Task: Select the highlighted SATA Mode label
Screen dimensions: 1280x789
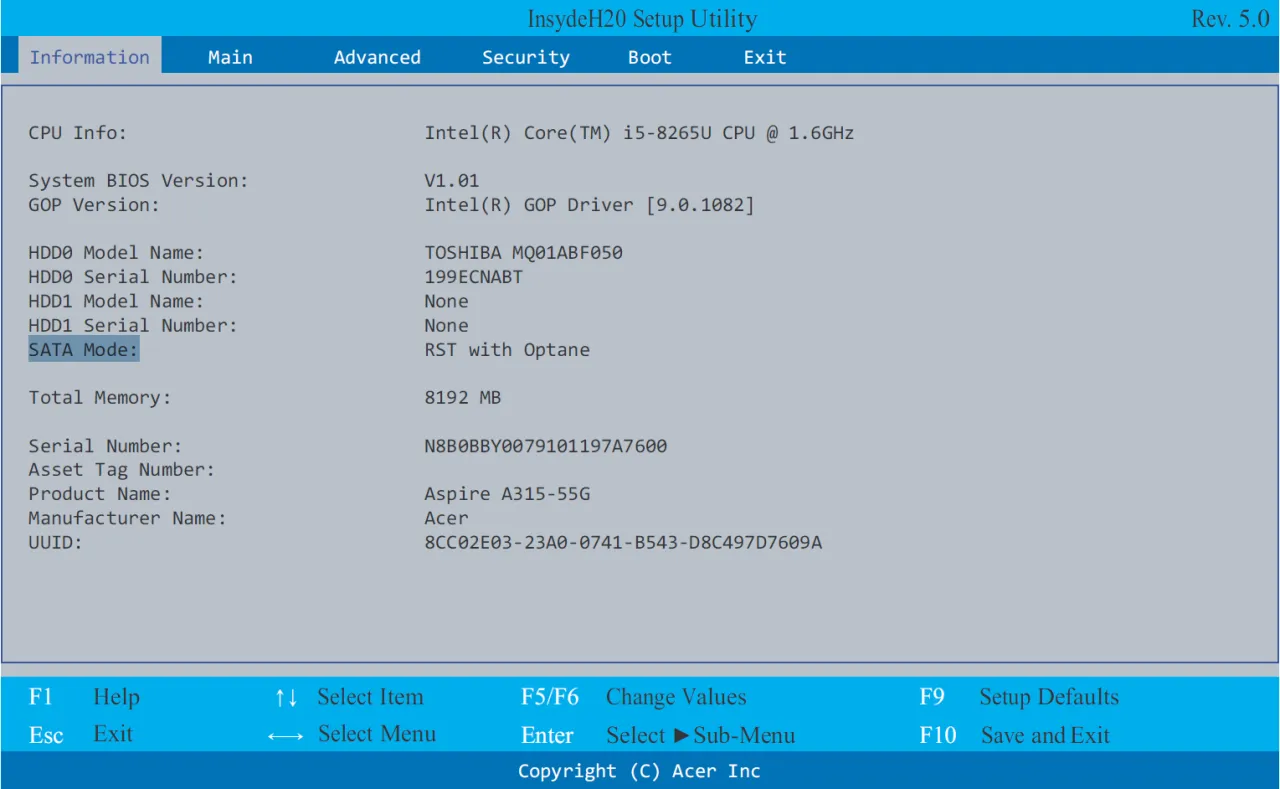Action: pyautogui.click(x=84, y=349)
